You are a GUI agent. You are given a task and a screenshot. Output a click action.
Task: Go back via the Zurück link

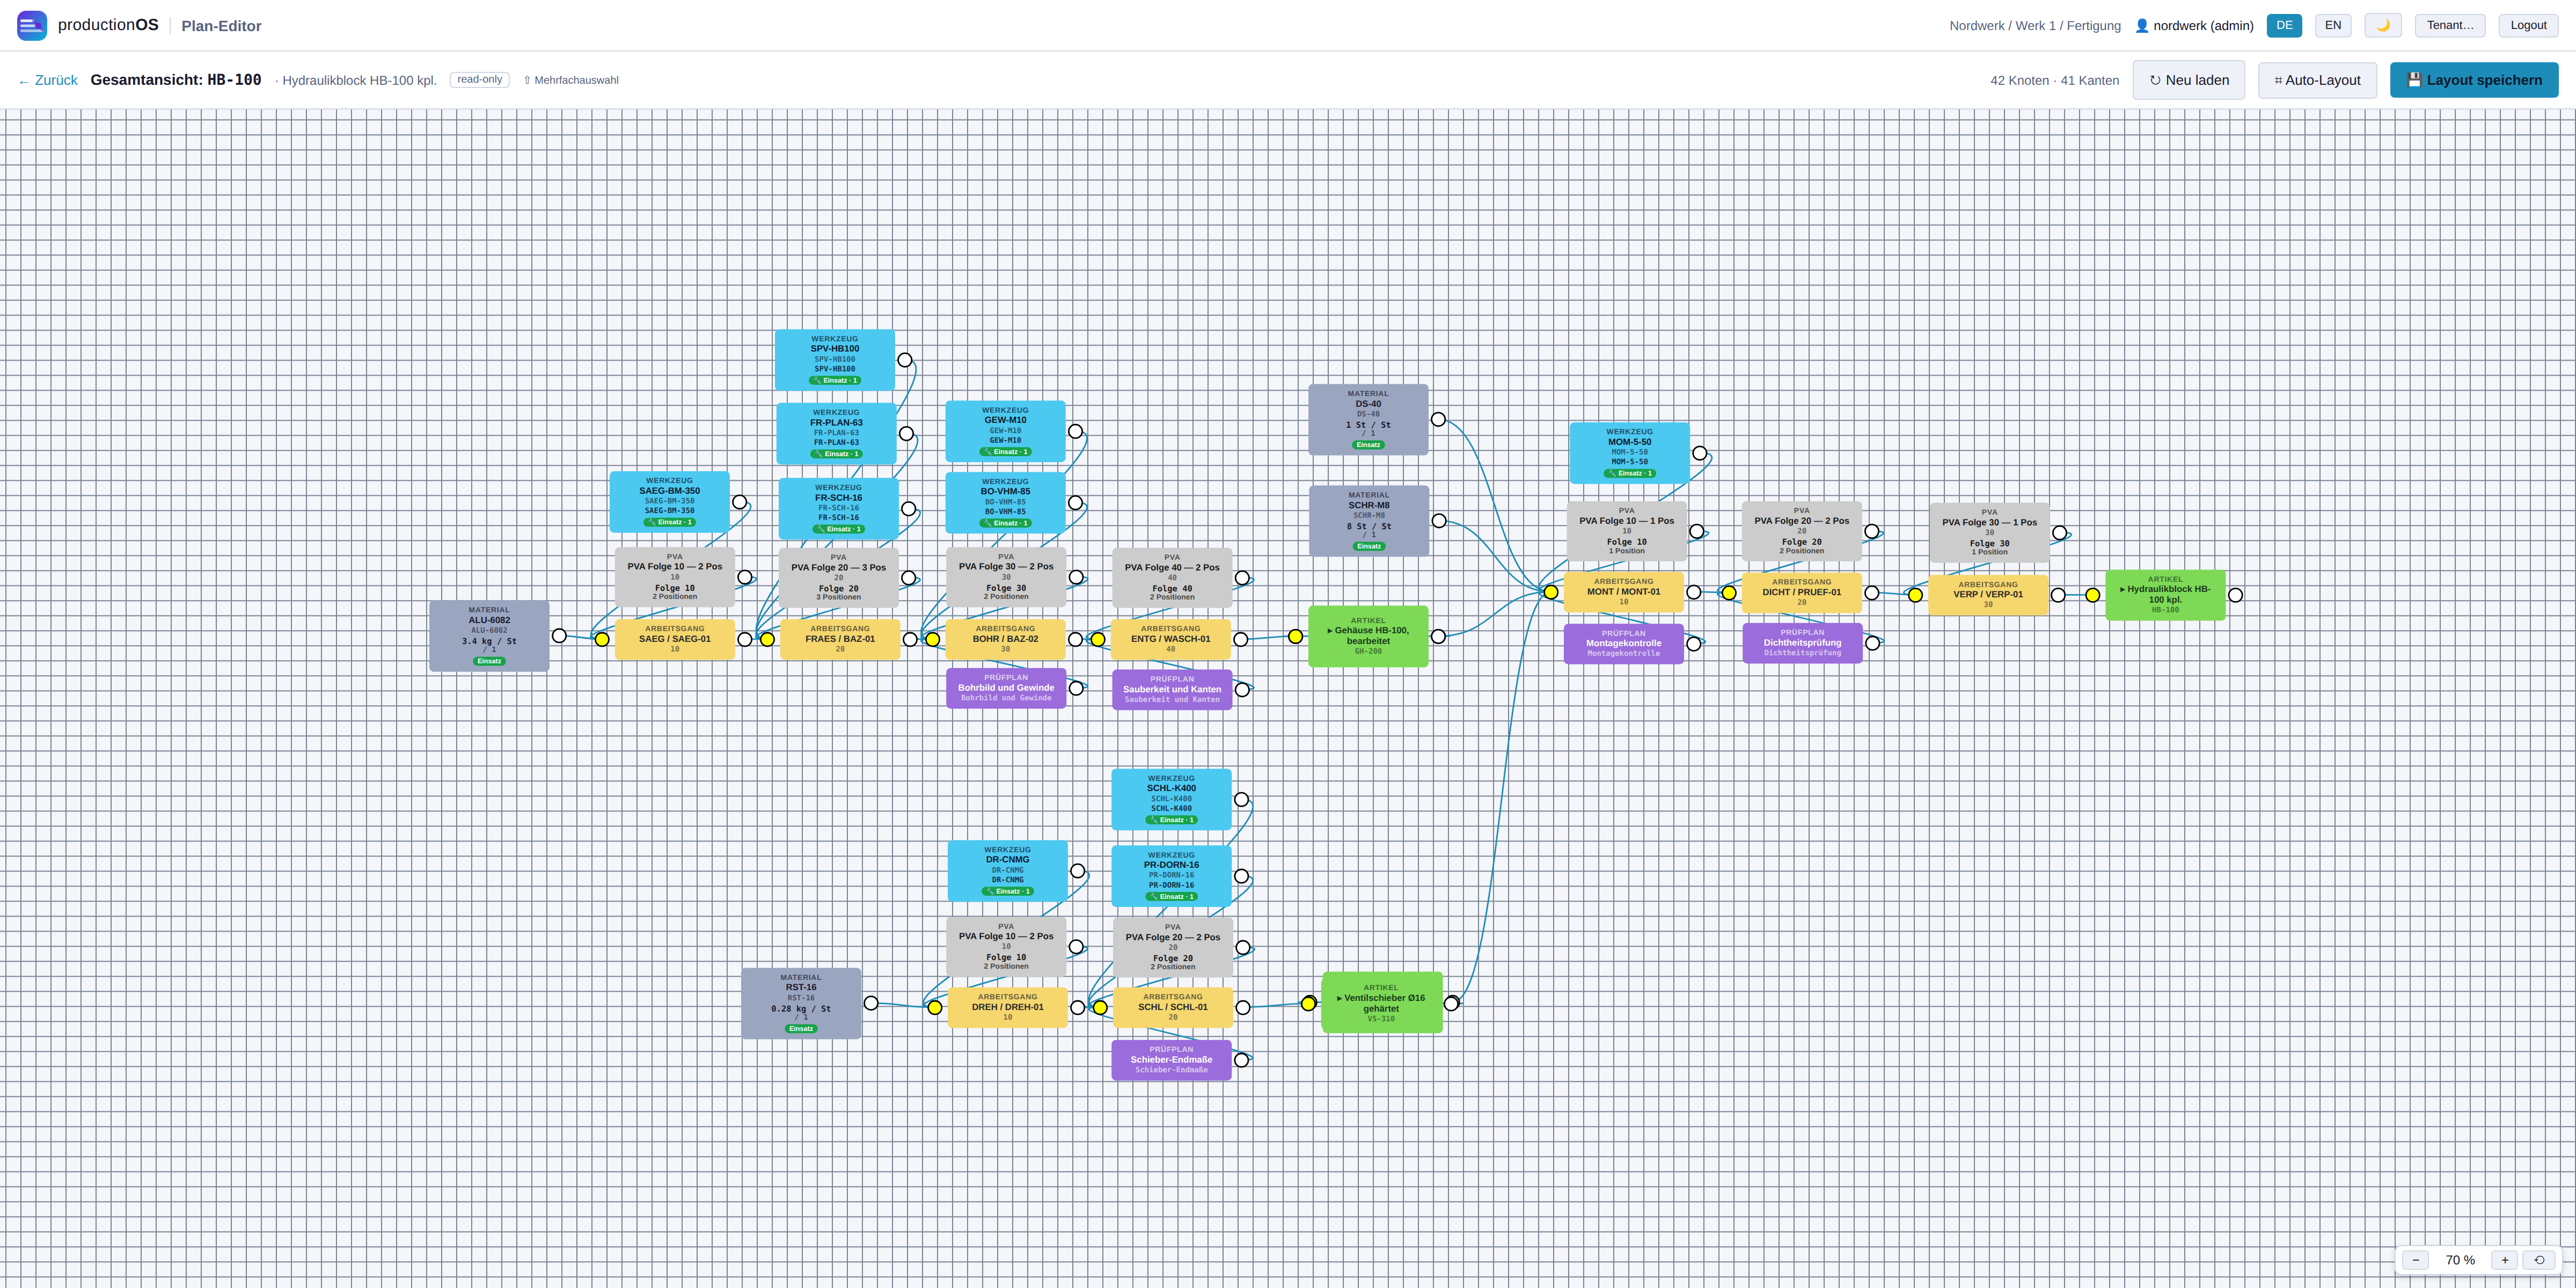47,80
